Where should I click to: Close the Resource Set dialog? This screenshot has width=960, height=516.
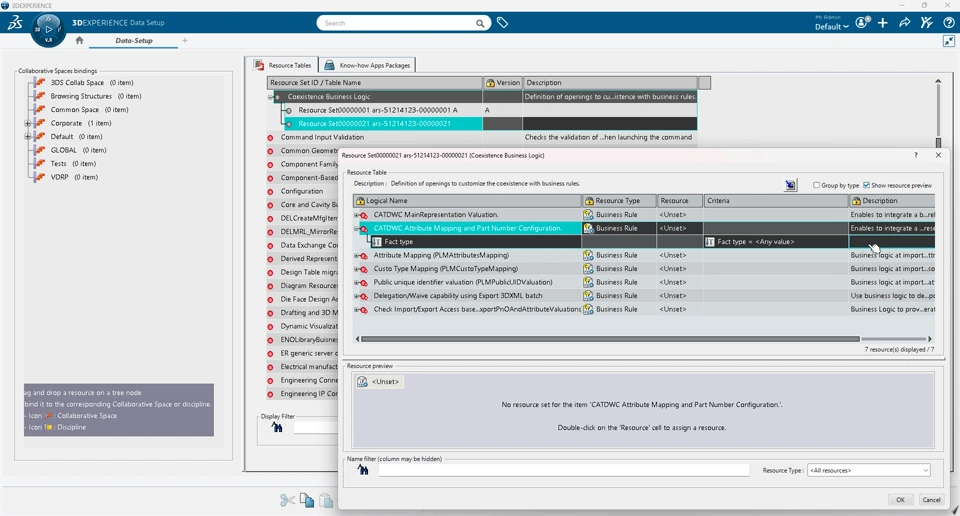pos(938,155)
